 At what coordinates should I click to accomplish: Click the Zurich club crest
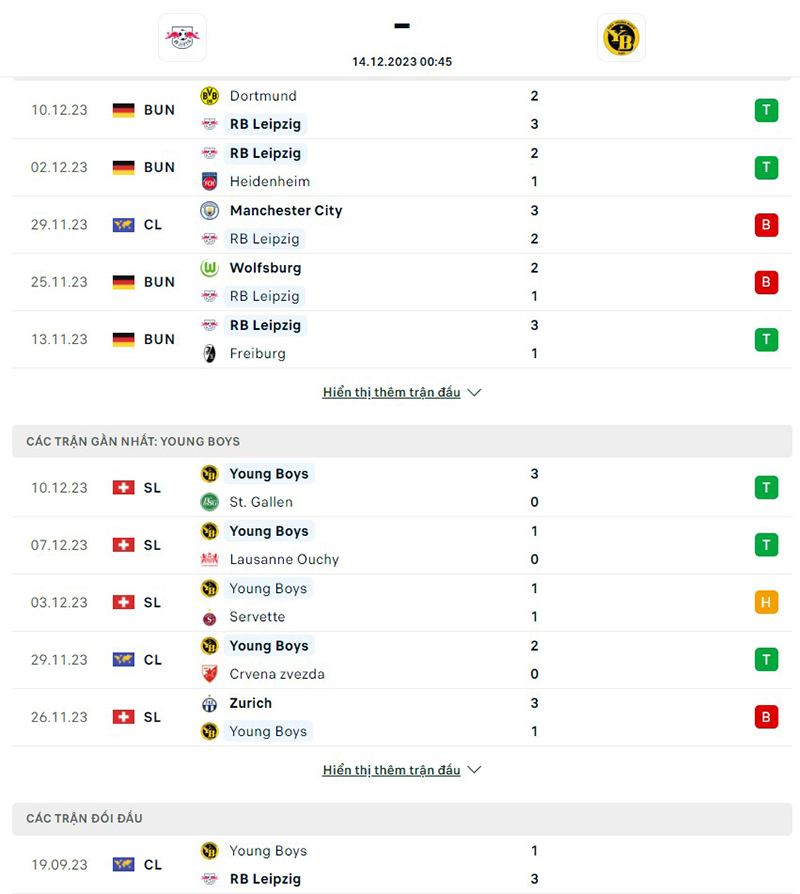210,703
